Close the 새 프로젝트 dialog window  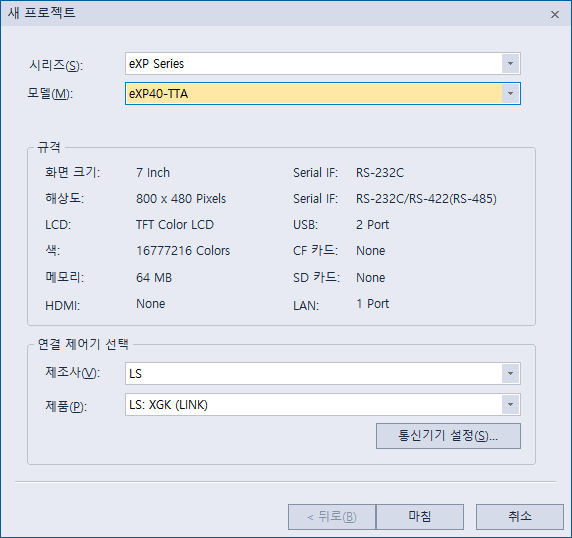pyautogui.click(x=555, y=15)
